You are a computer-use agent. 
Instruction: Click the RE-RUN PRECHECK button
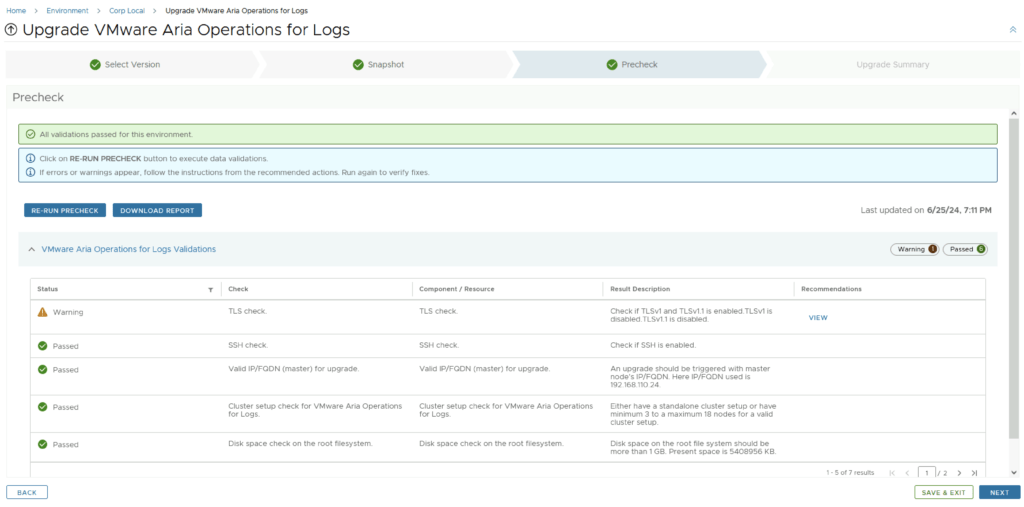click(65, 211)
